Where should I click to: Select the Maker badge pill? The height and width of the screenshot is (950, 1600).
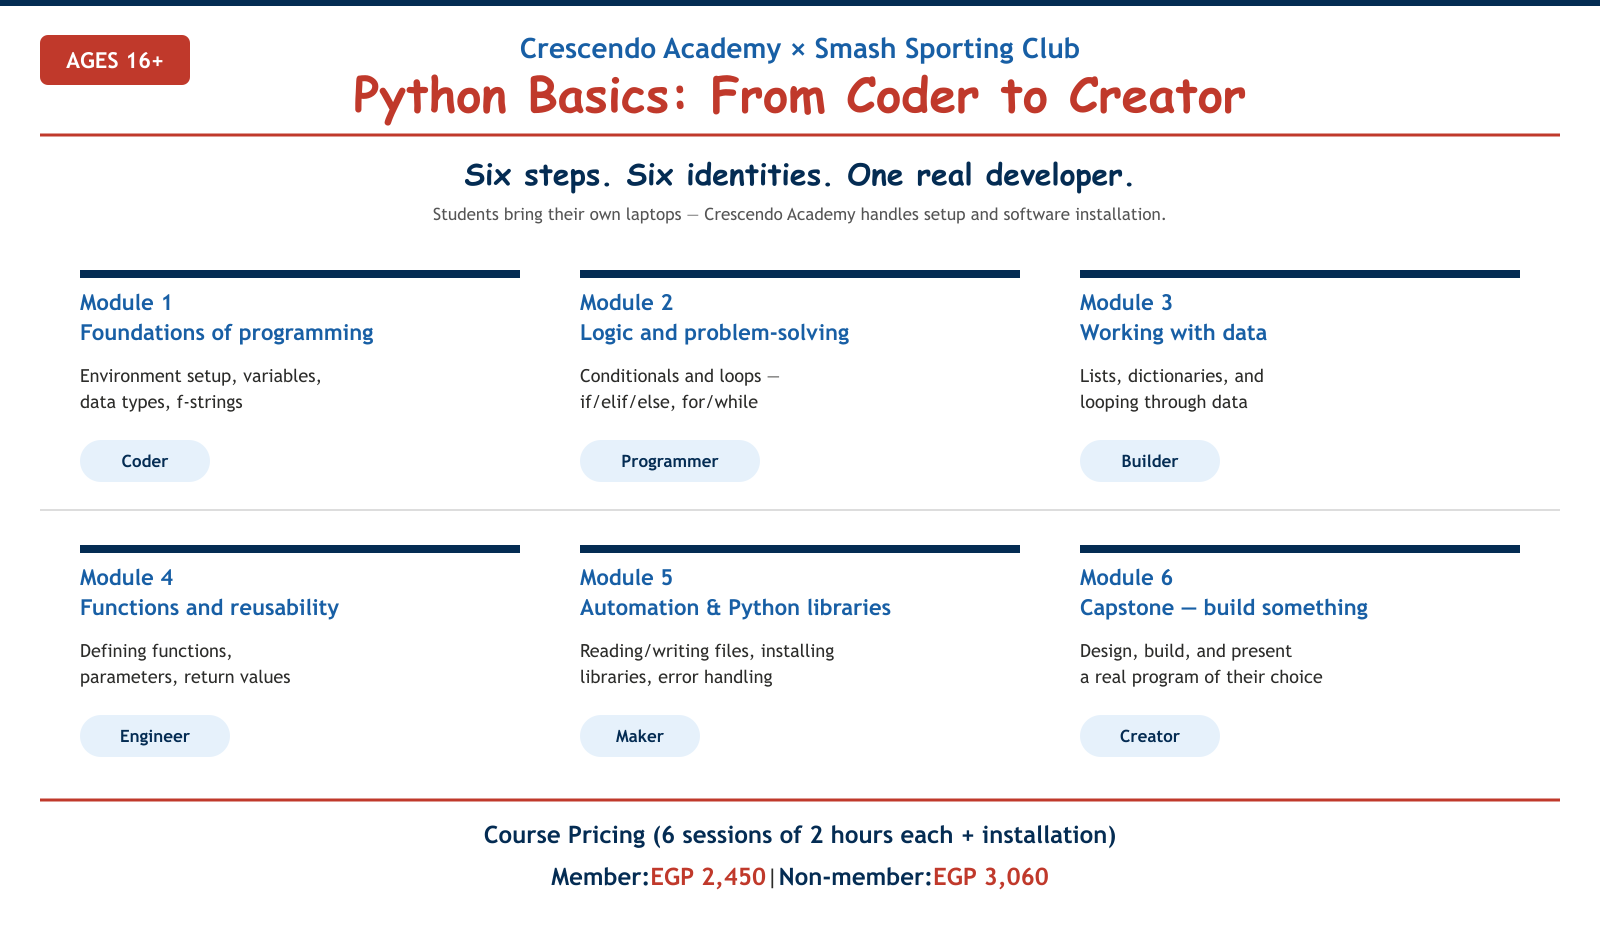(640, 736)
